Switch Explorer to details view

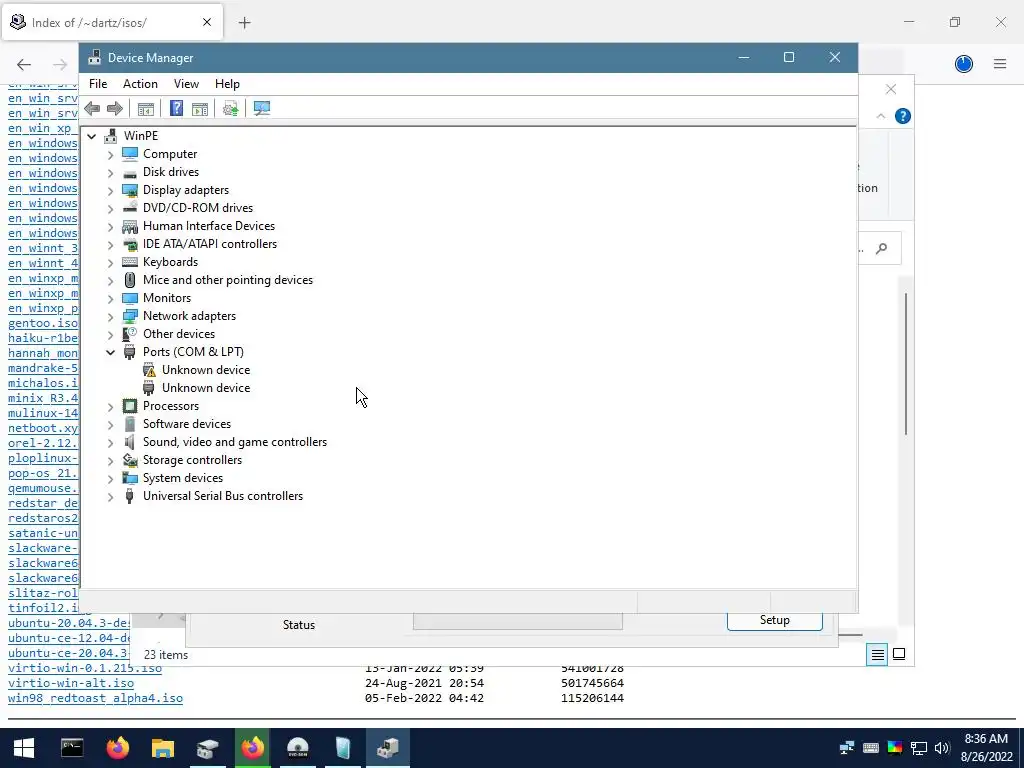pos(878,654)
